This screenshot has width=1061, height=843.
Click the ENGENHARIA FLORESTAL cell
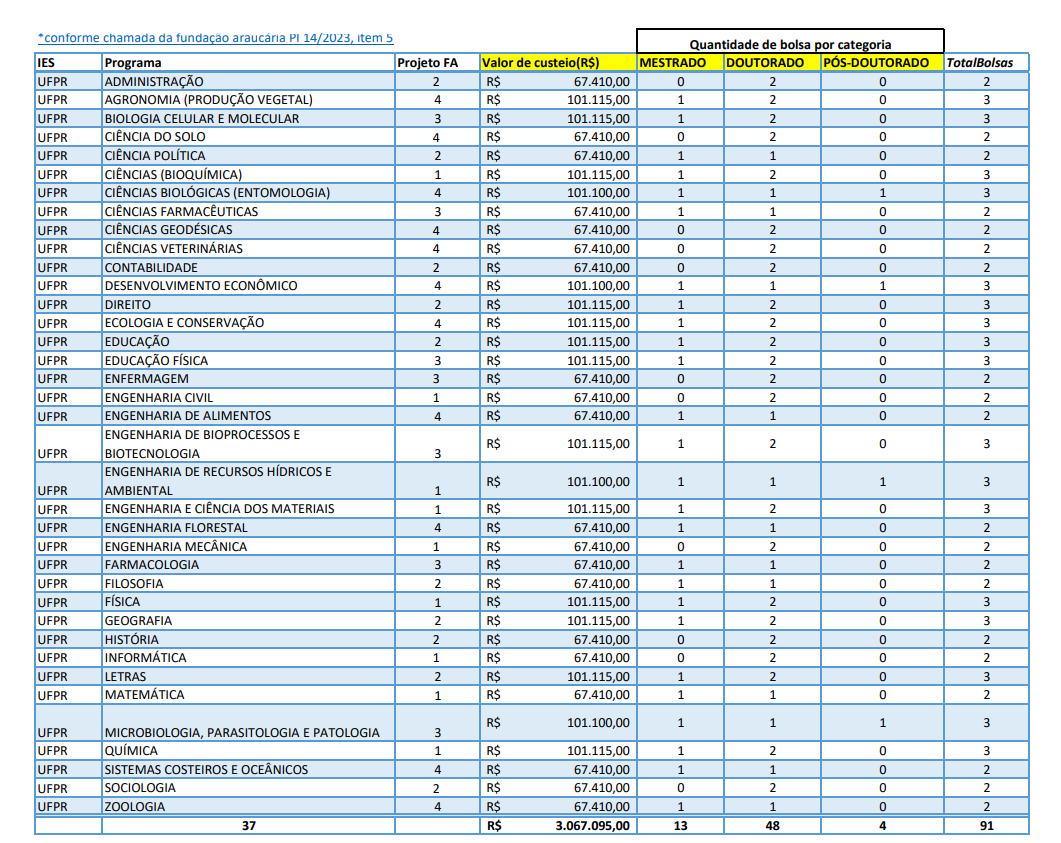[x=248, y=528]
